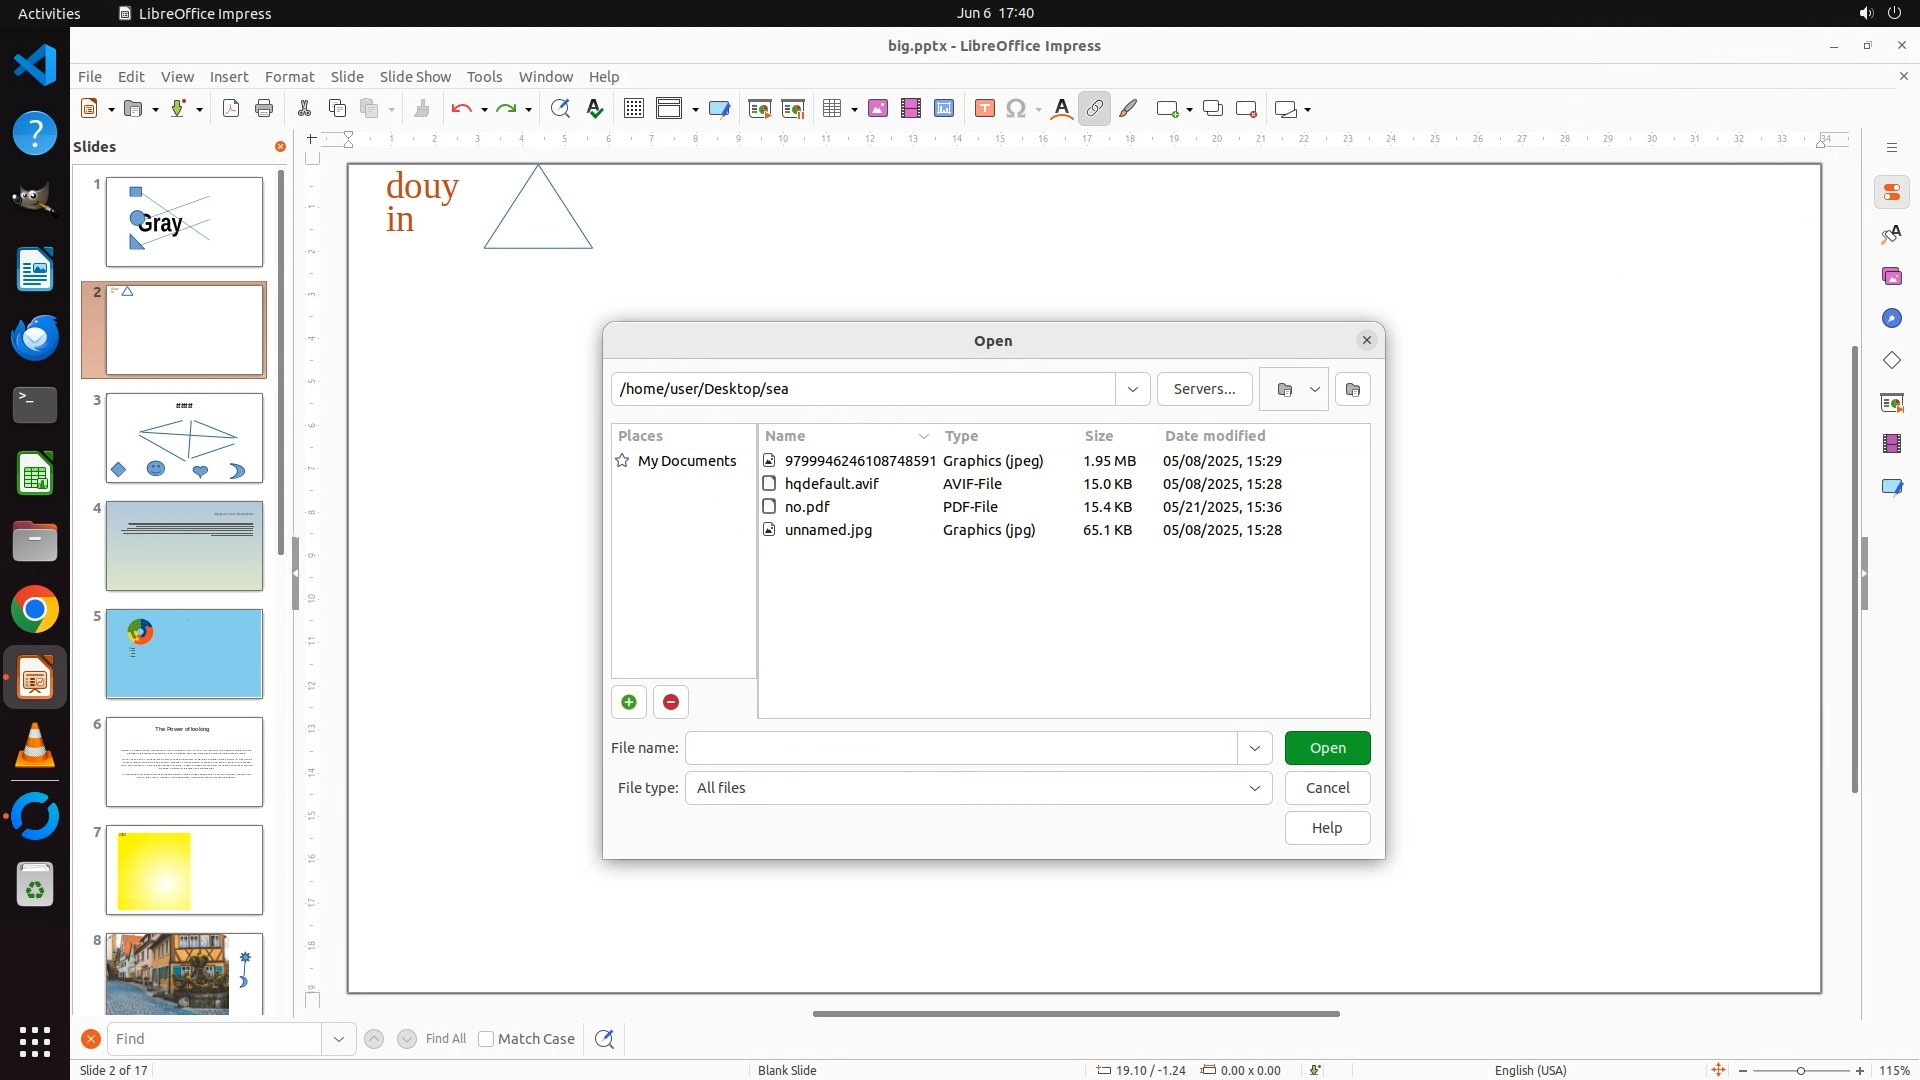Open the Slide Show menu
Screen dimensions: 1920x1080
[415, 76]
